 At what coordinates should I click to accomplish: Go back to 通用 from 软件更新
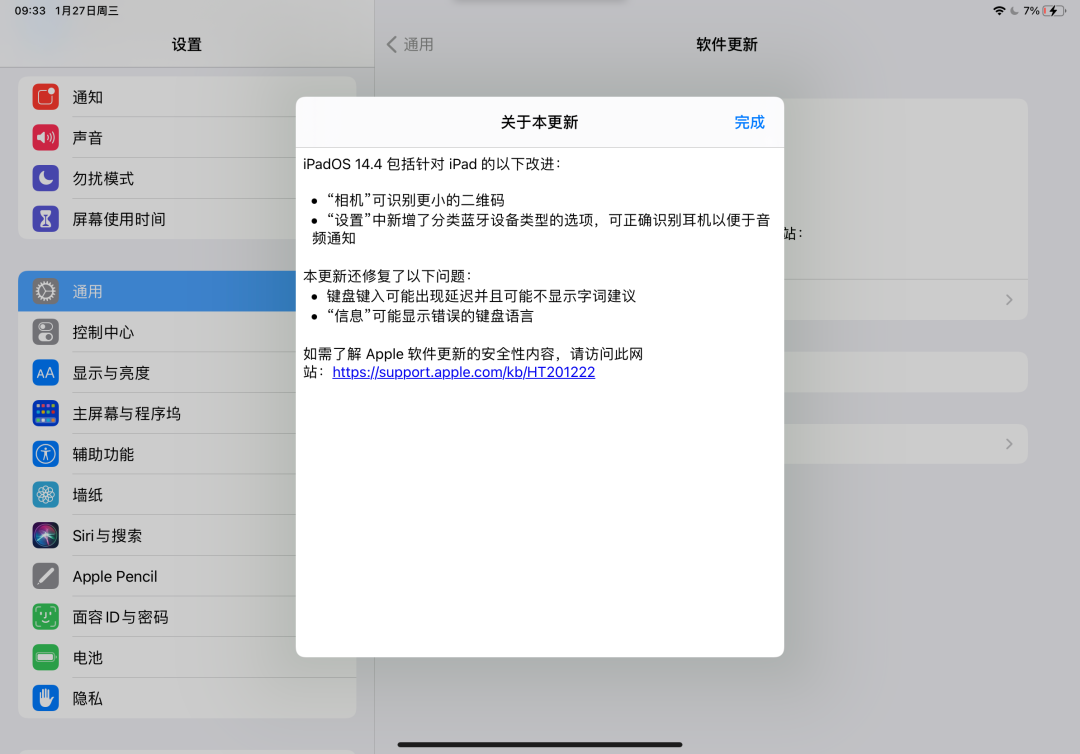(410, 45)
